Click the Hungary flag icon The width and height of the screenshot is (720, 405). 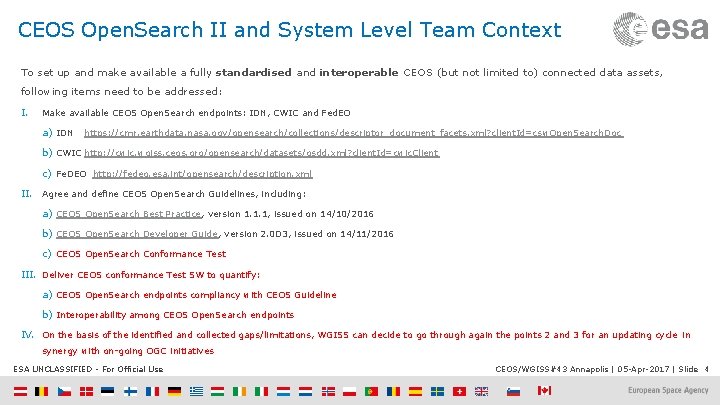[x=217, y=391]
